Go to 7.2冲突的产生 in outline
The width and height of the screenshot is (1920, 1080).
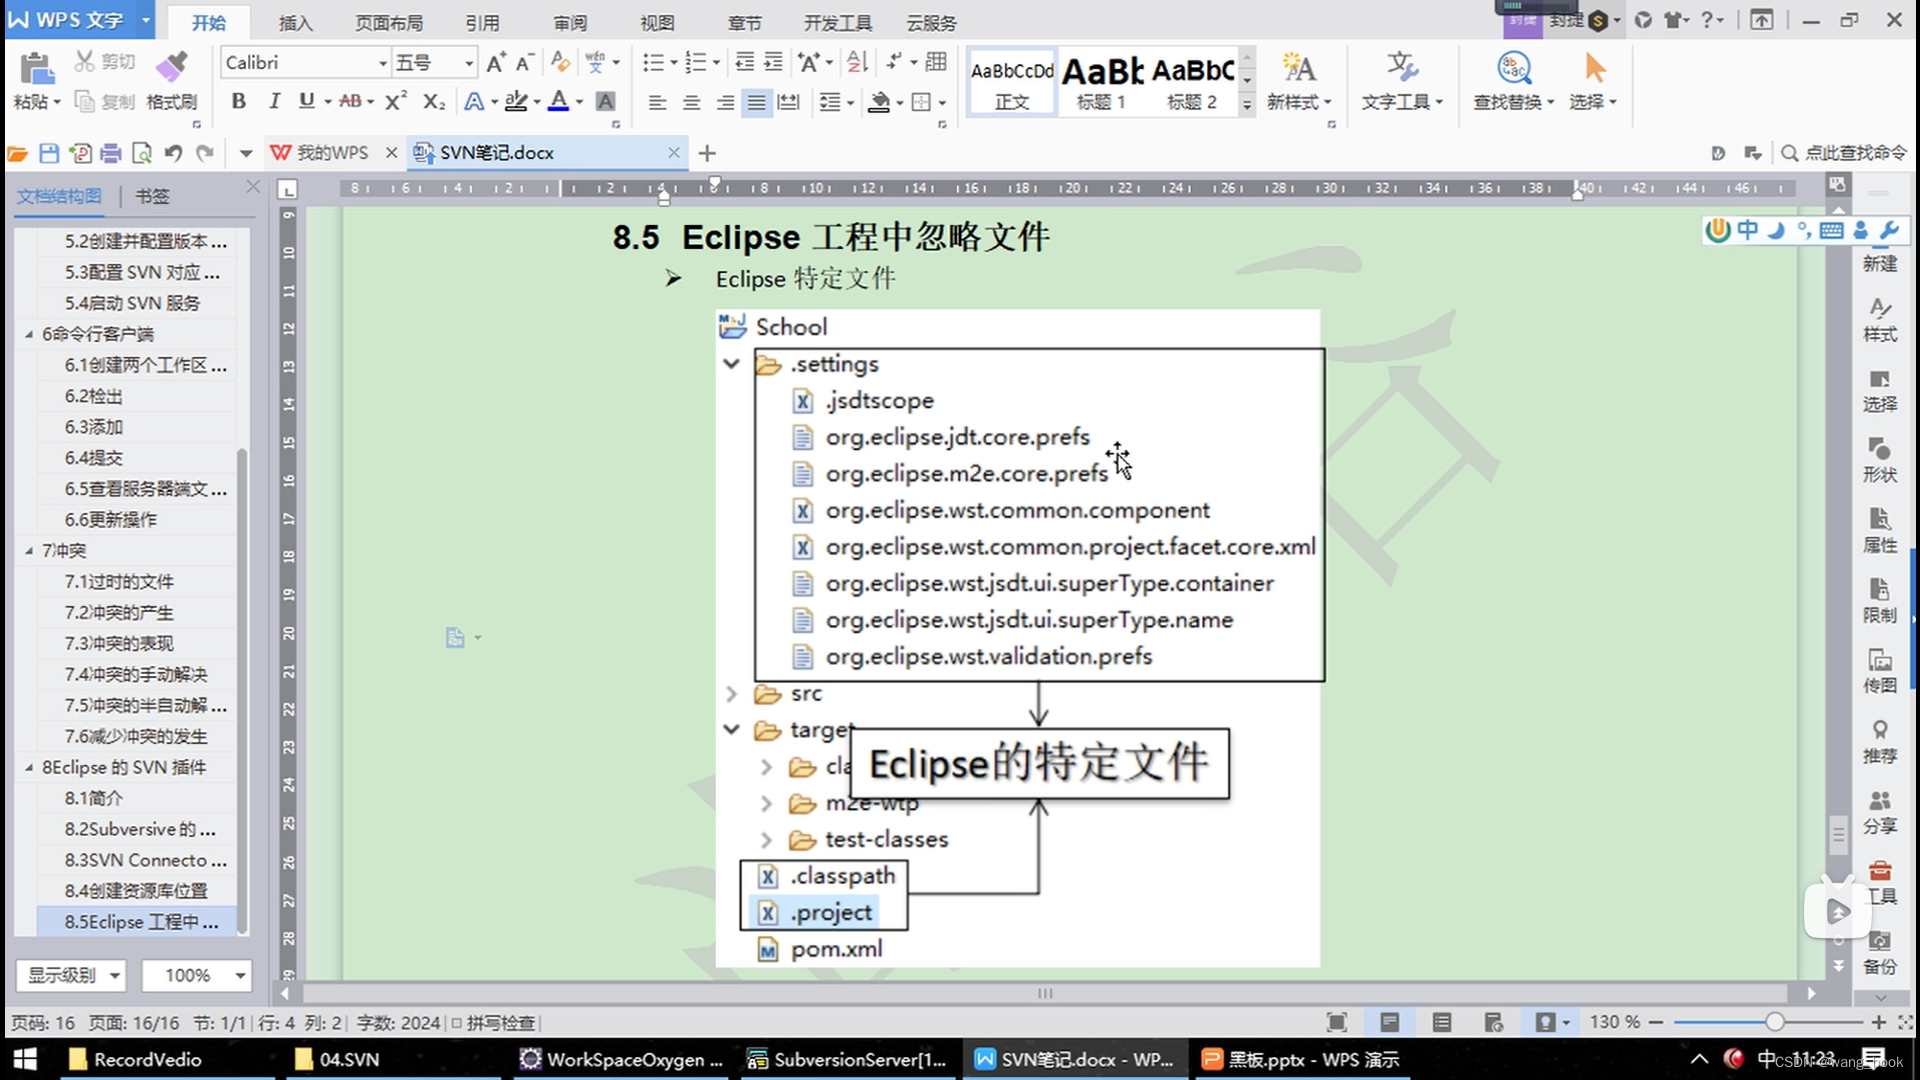pyautogui.click(x=119, y=613)
